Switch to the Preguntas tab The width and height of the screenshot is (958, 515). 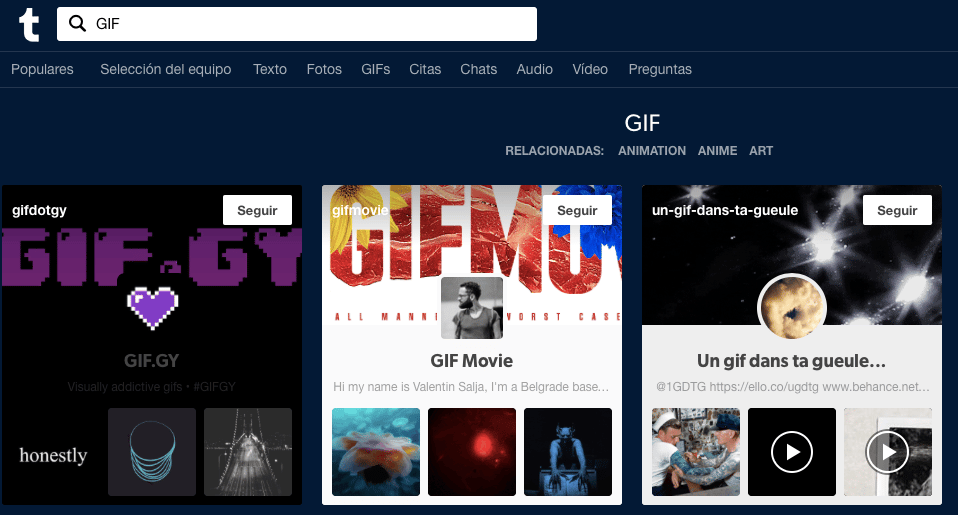660,70
